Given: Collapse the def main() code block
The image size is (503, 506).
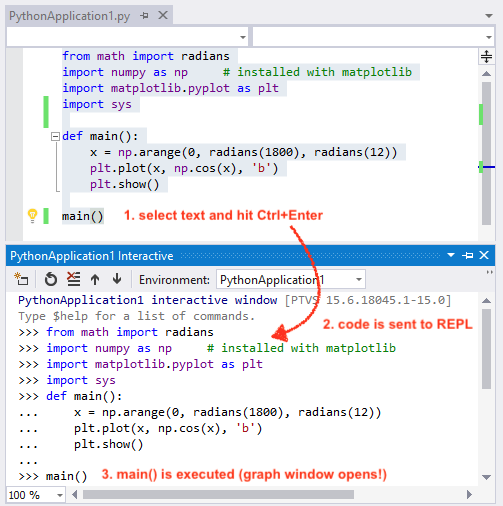Looking at the screenshot, I should point(55,136).
